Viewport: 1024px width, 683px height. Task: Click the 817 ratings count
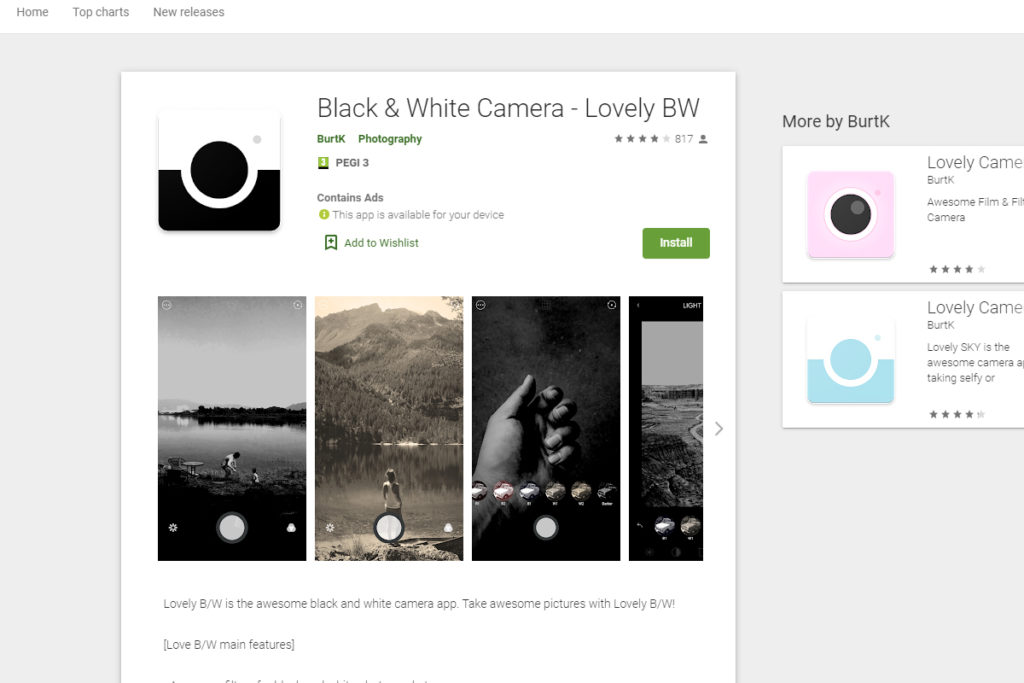[x=684, y=139]
